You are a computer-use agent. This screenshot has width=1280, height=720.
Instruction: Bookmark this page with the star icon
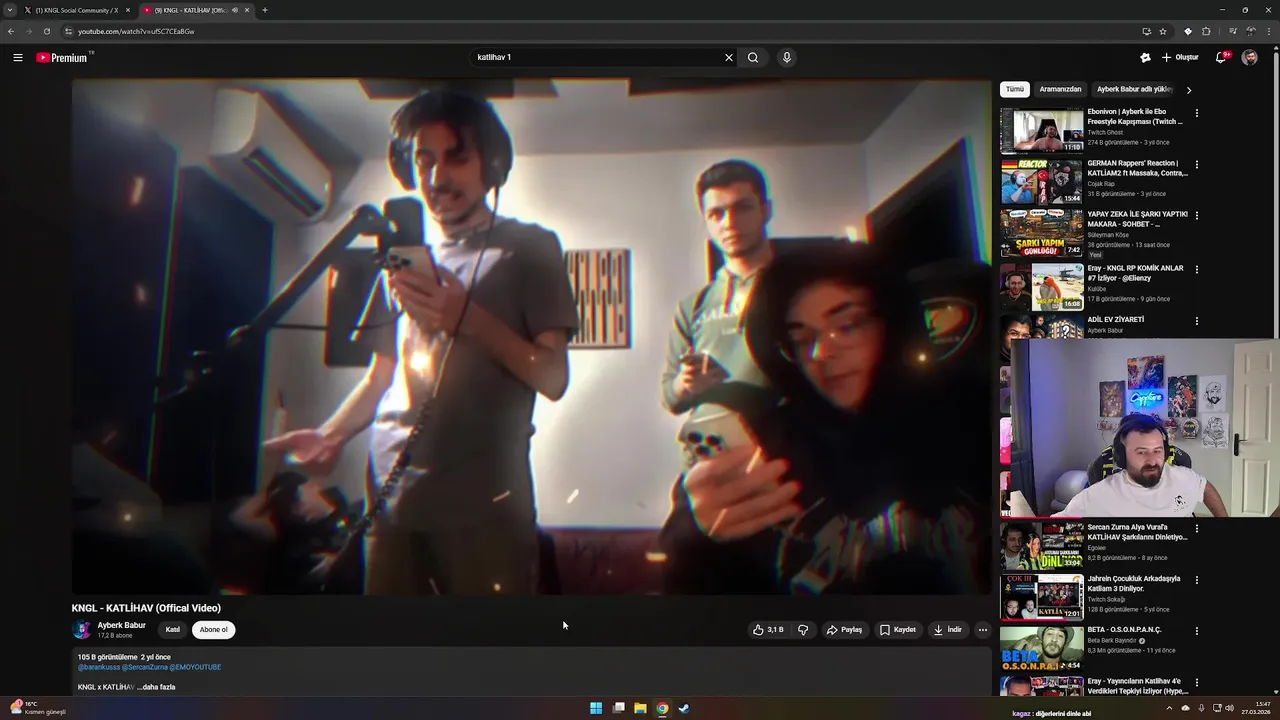(1163, 32)
